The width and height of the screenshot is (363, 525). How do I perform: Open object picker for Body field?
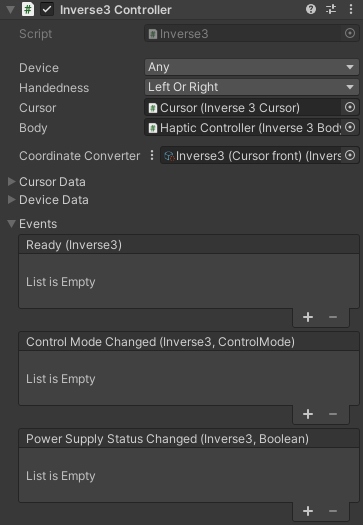(x=350, y=128)
